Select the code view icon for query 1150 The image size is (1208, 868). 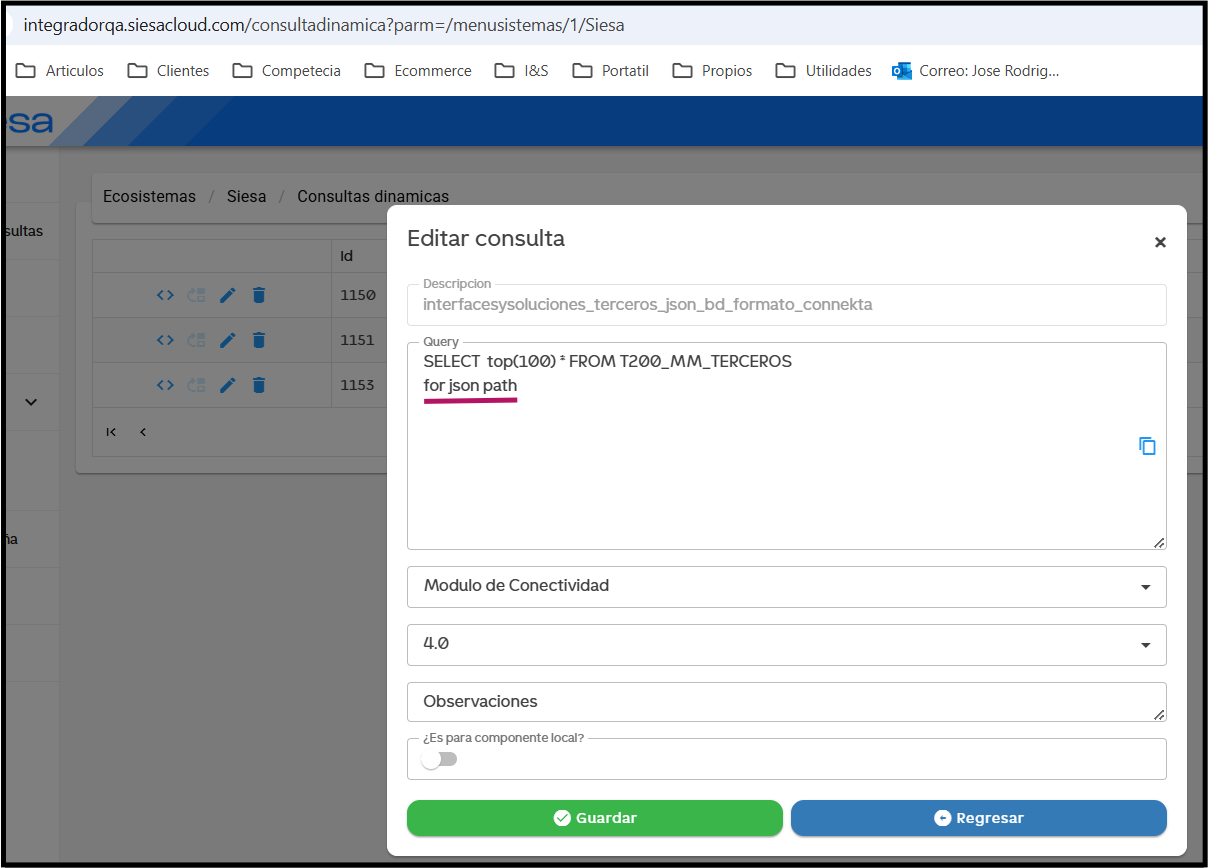pos(166,295)
